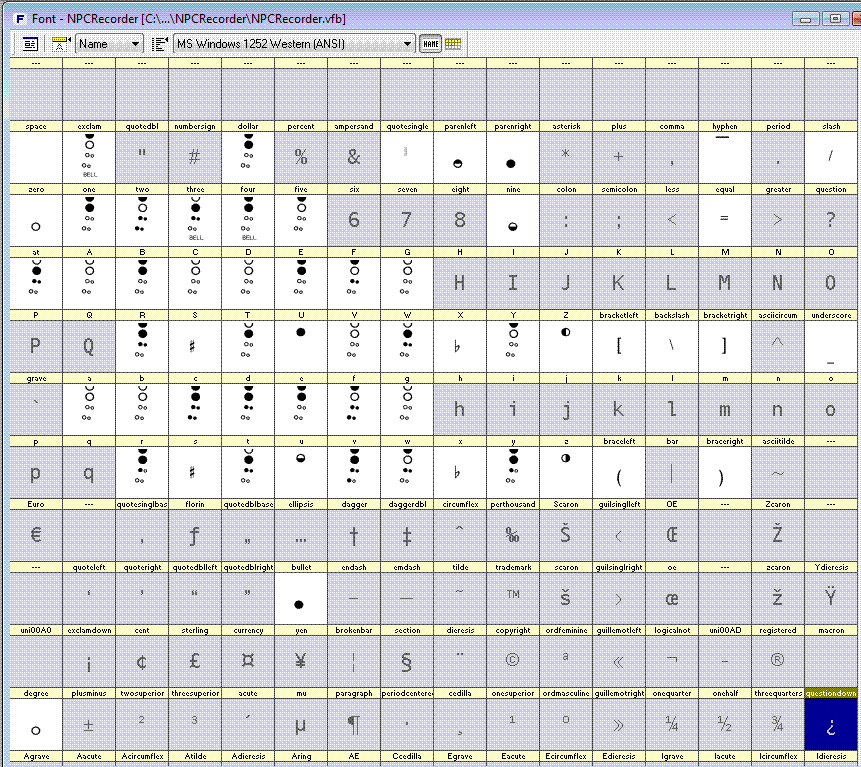Select the highlighted questiondown glyph cell
This screenshot has height=767, width=861.
pos(830,724)
